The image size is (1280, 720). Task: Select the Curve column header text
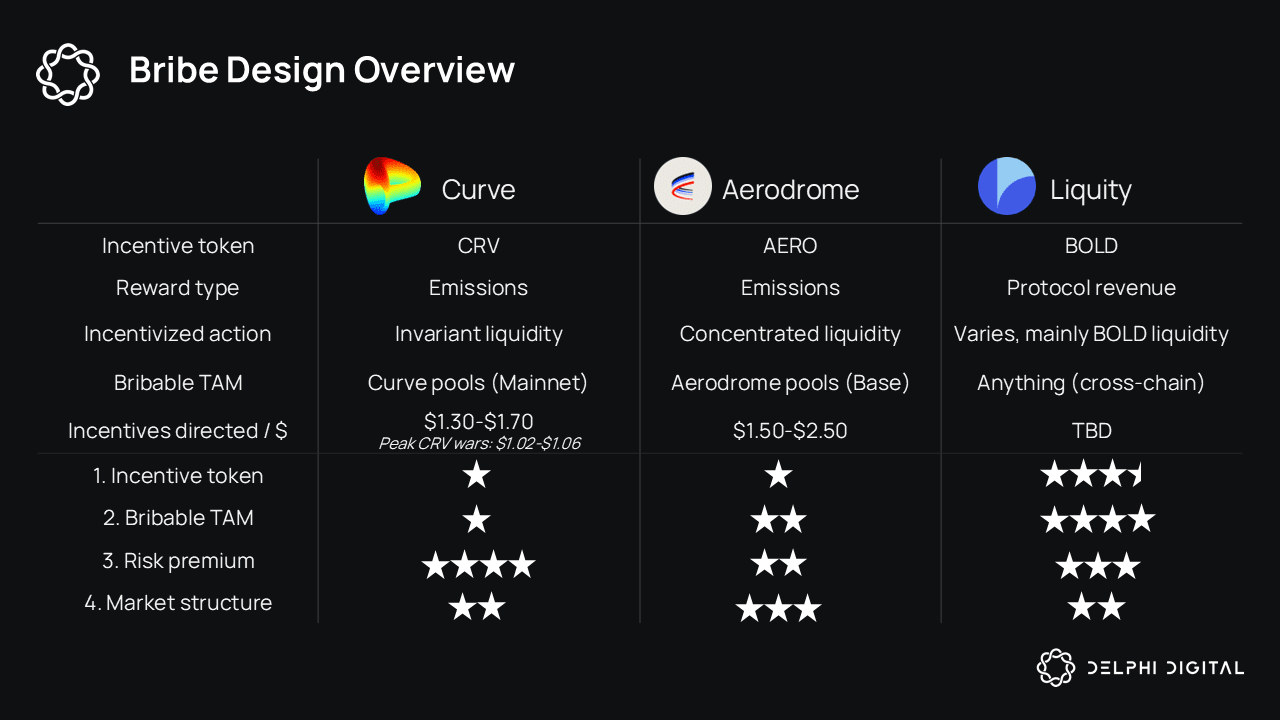[478, 190]
